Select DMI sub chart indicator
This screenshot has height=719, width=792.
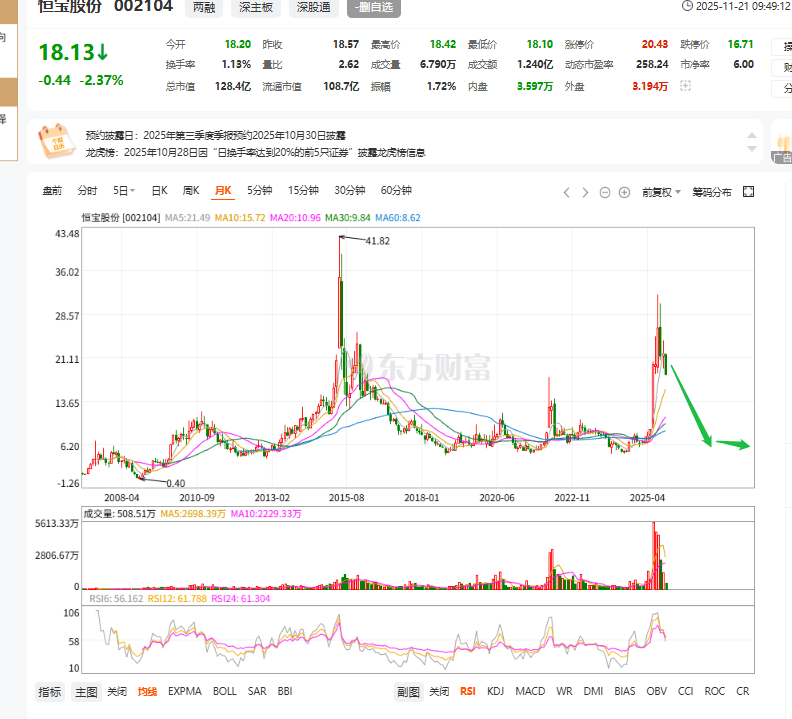pos(593,691)
